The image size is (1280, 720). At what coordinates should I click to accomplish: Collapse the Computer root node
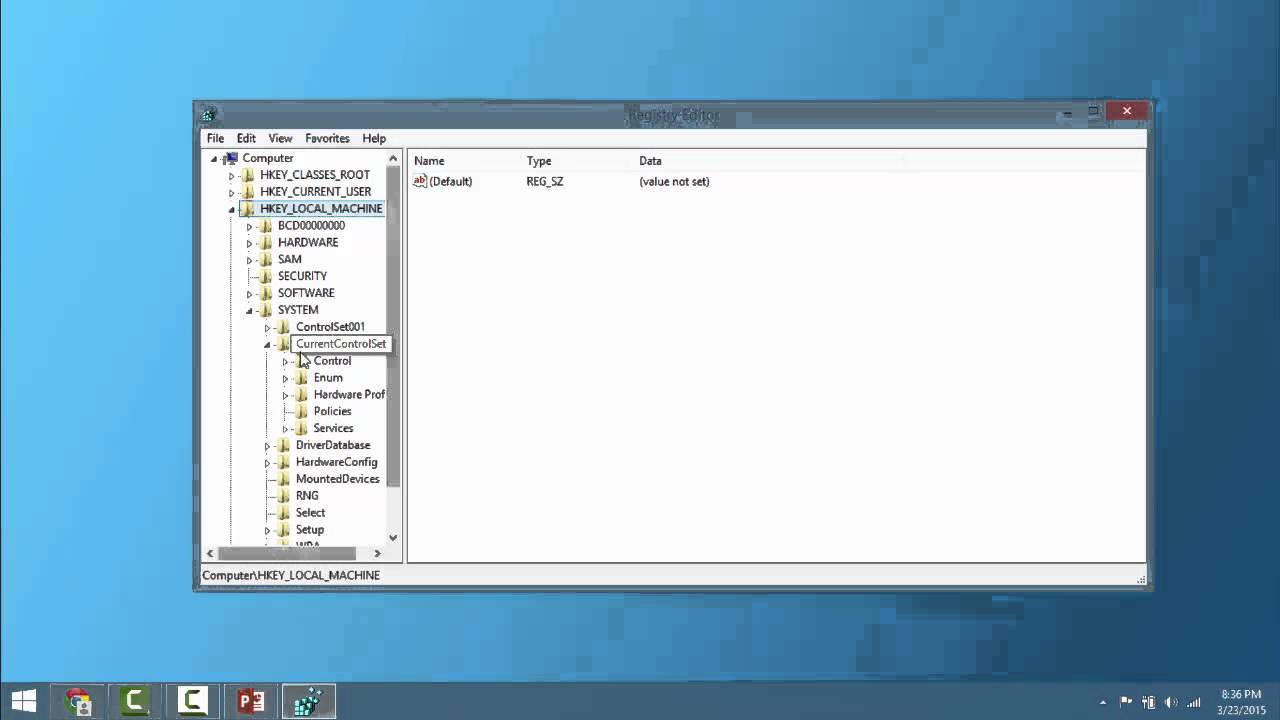click(x=214, y=158)
